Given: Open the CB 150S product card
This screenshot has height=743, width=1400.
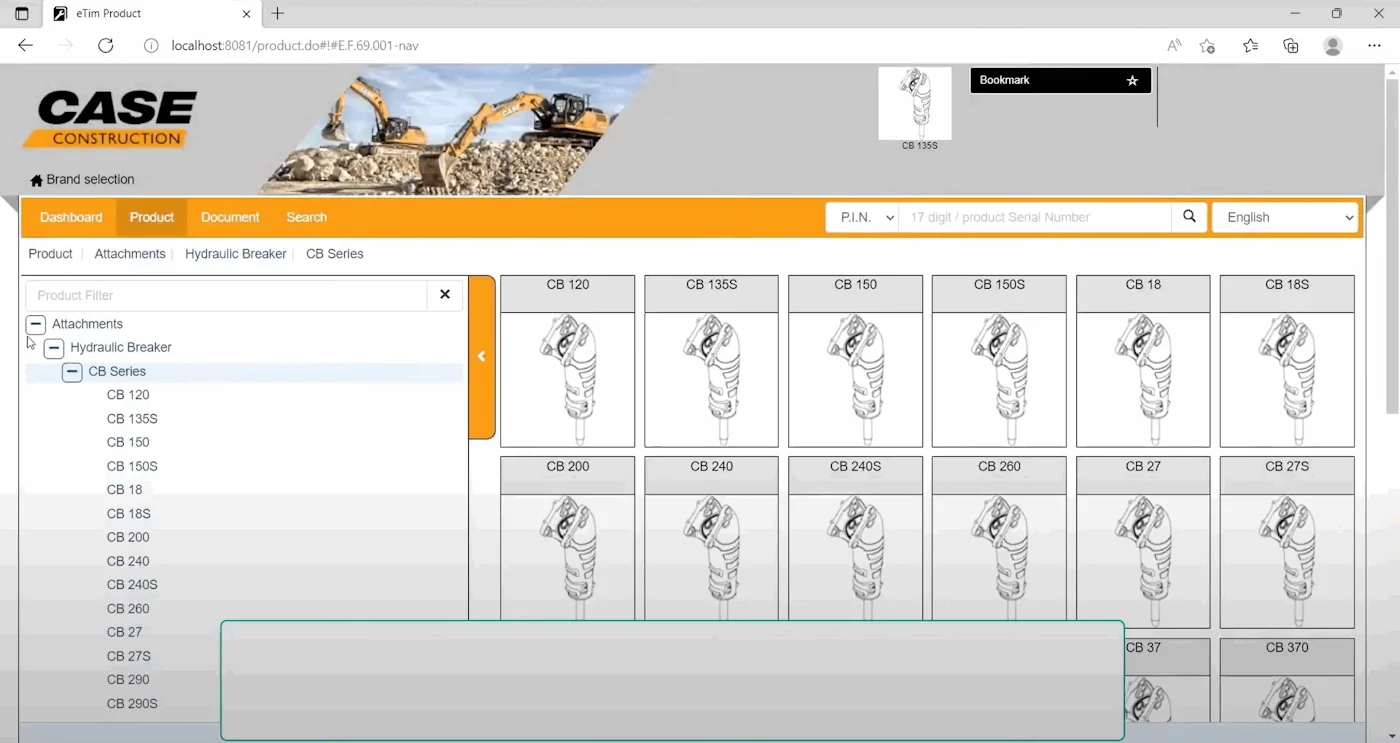Looking at the screenshot, I should [x=999, y=361].
